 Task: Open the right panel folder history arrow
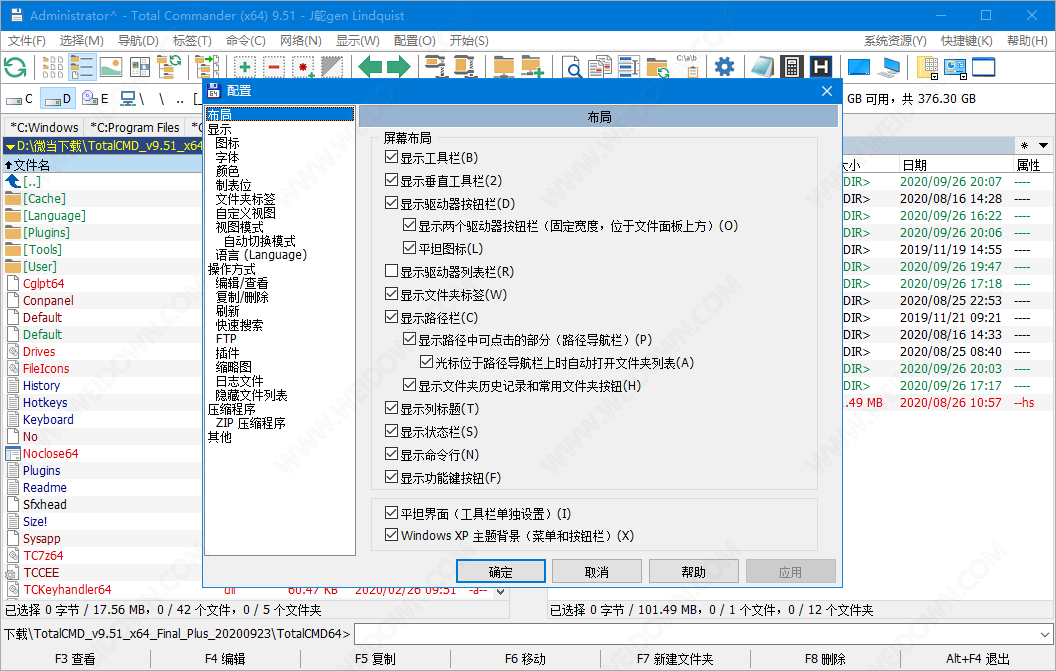click(1043, 146)
